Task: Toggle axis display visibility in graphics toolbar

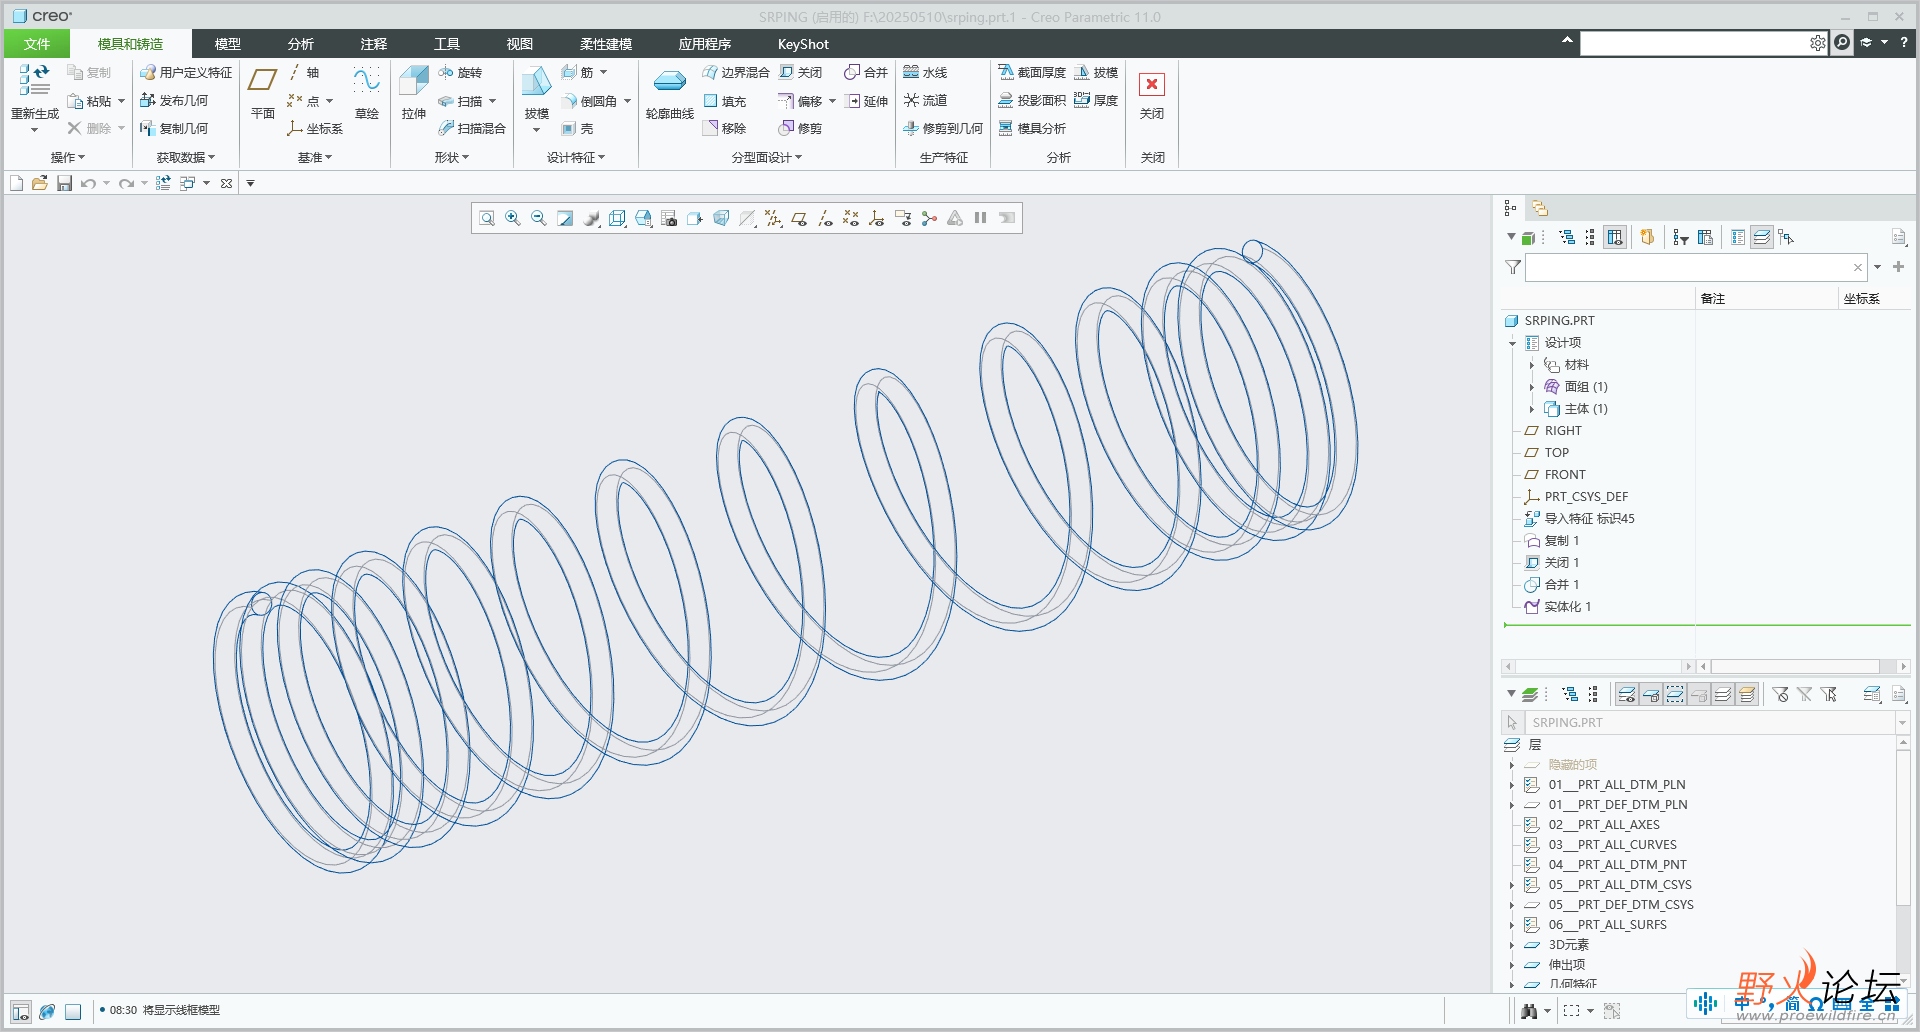Action: [x=825, y=218]
